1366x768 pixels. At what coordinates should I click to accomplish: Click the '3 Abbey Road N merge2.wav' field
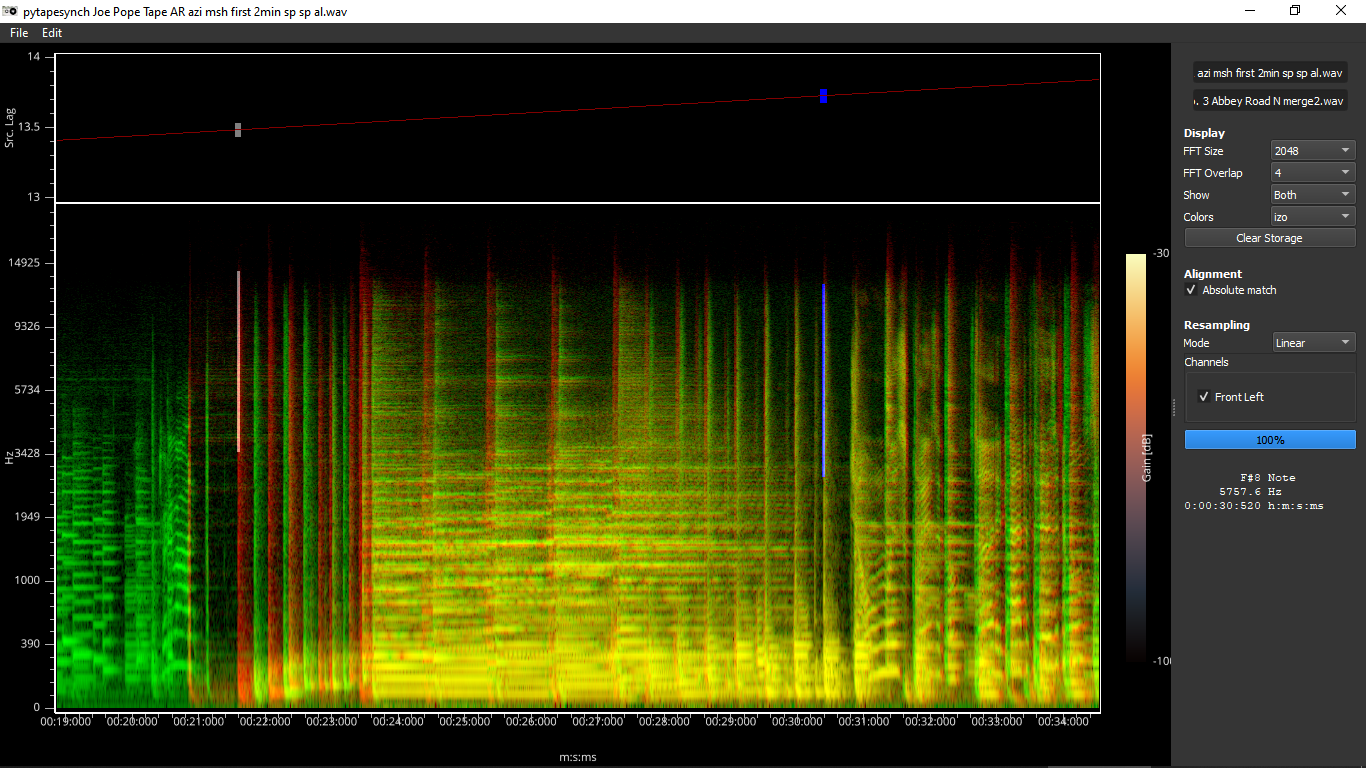(x=1270, y=101)
